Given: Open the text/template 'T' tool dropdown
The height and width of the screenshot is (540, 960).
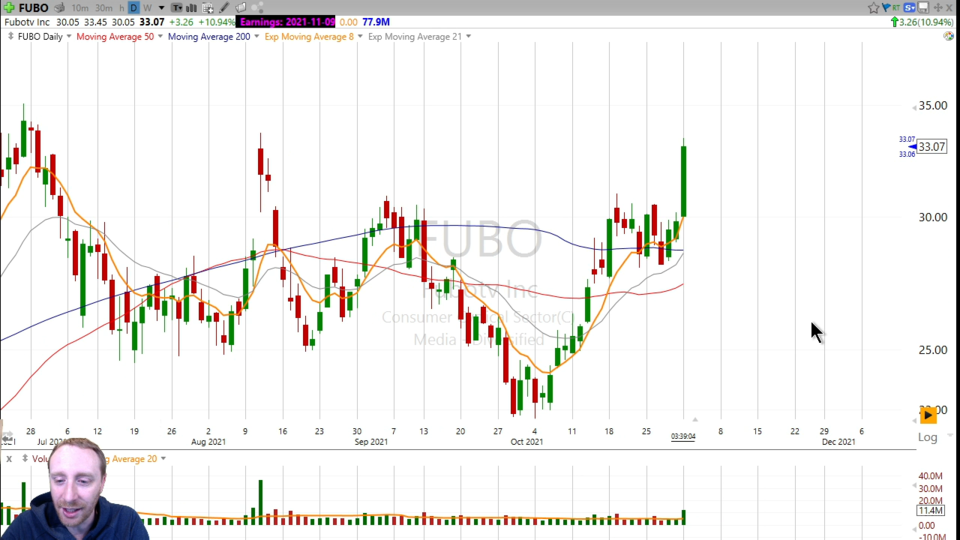Looking at the screenshot, I should click(176, 8).
